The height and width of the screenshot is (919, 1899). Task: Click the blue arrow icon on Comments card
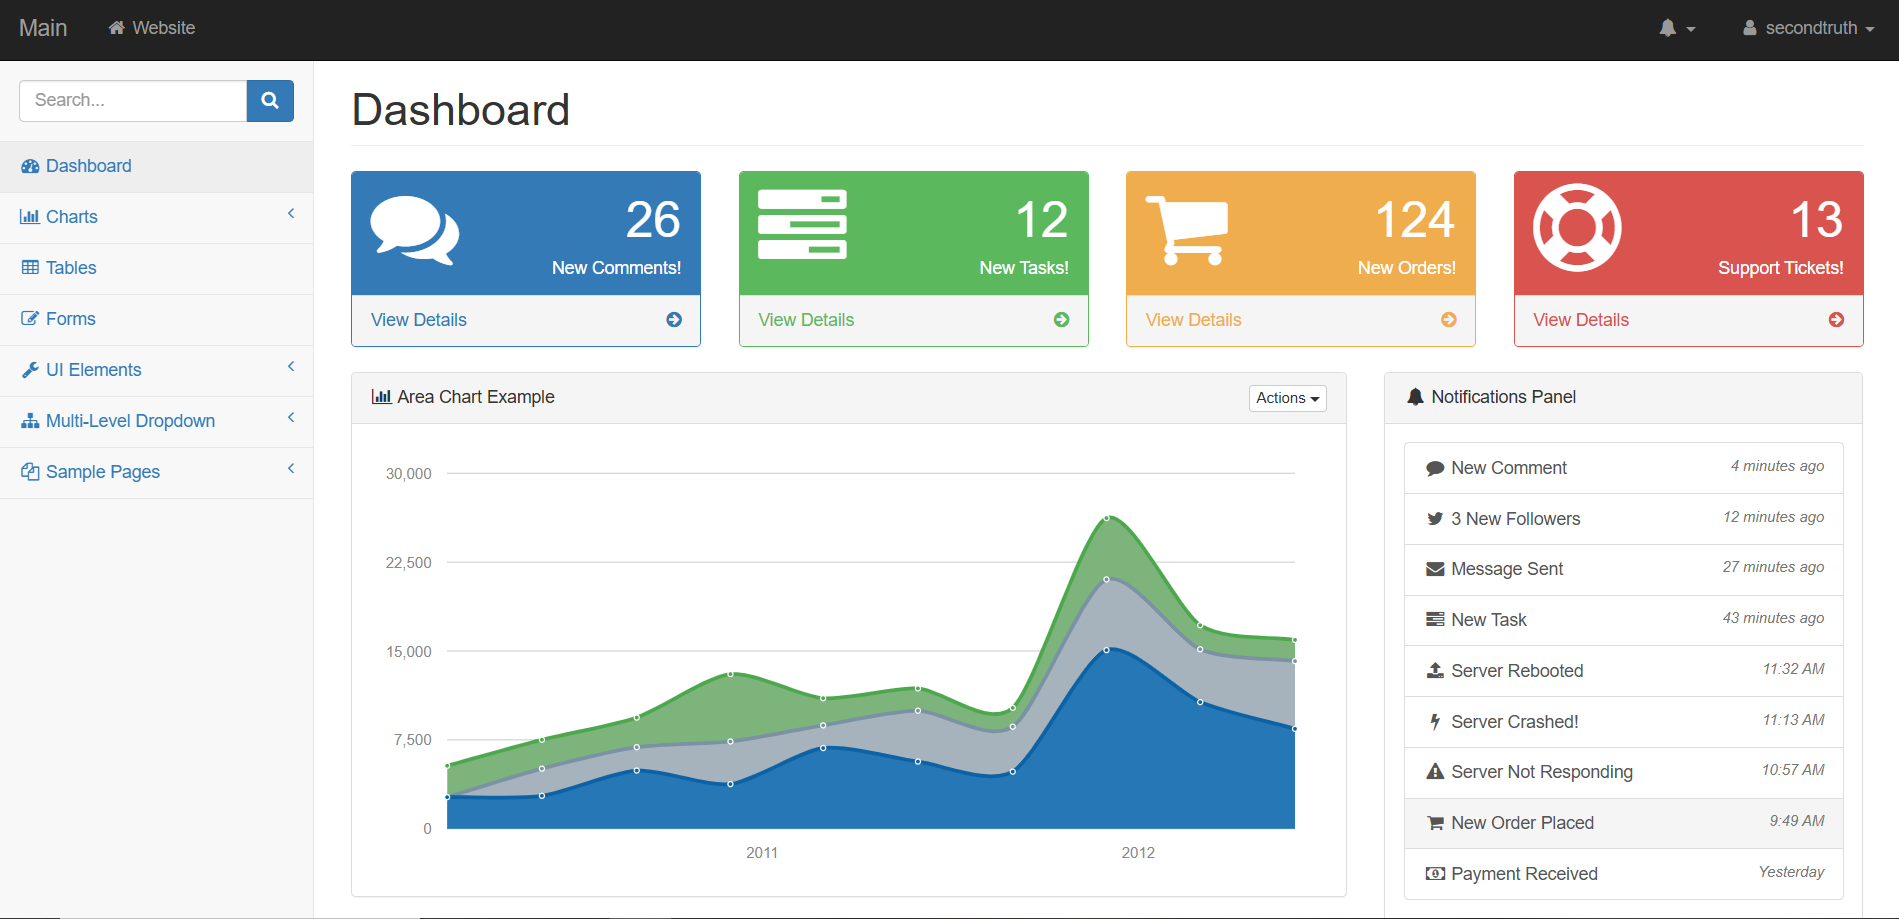pyautogui.click(x=674, y=320)
